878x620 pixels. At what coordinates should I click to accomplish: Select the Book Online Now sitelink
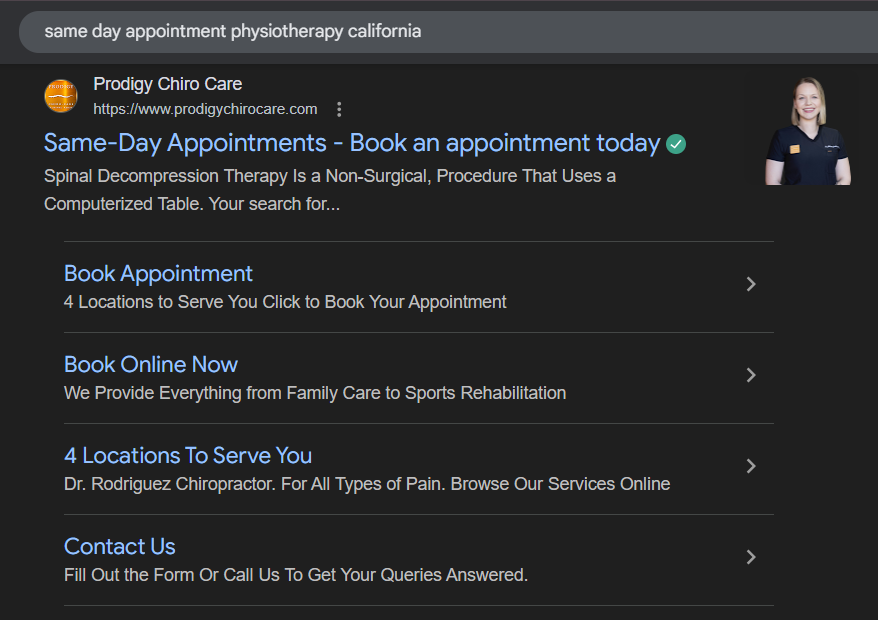(x=151, y=364)
